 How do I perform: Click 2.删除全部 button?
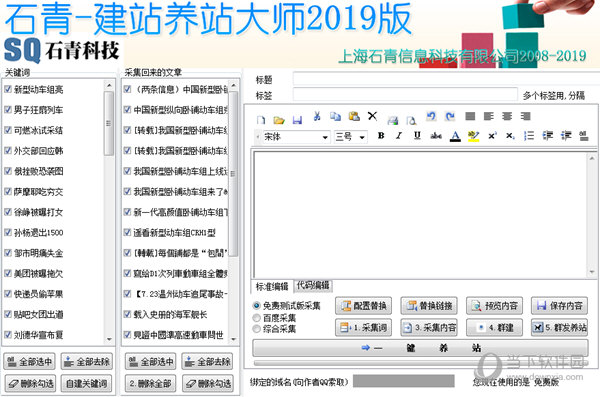click(x=150, y=384)
